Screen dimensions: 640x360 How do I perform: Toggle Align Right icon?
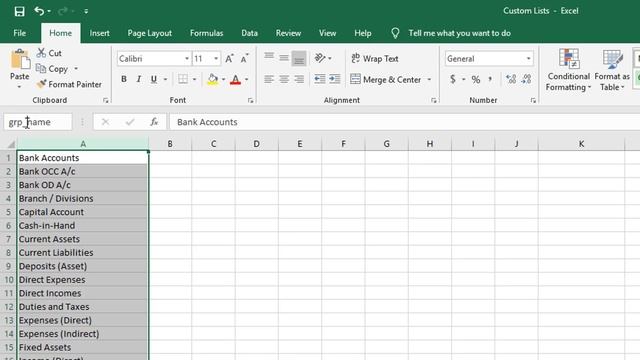coord(299,79)
